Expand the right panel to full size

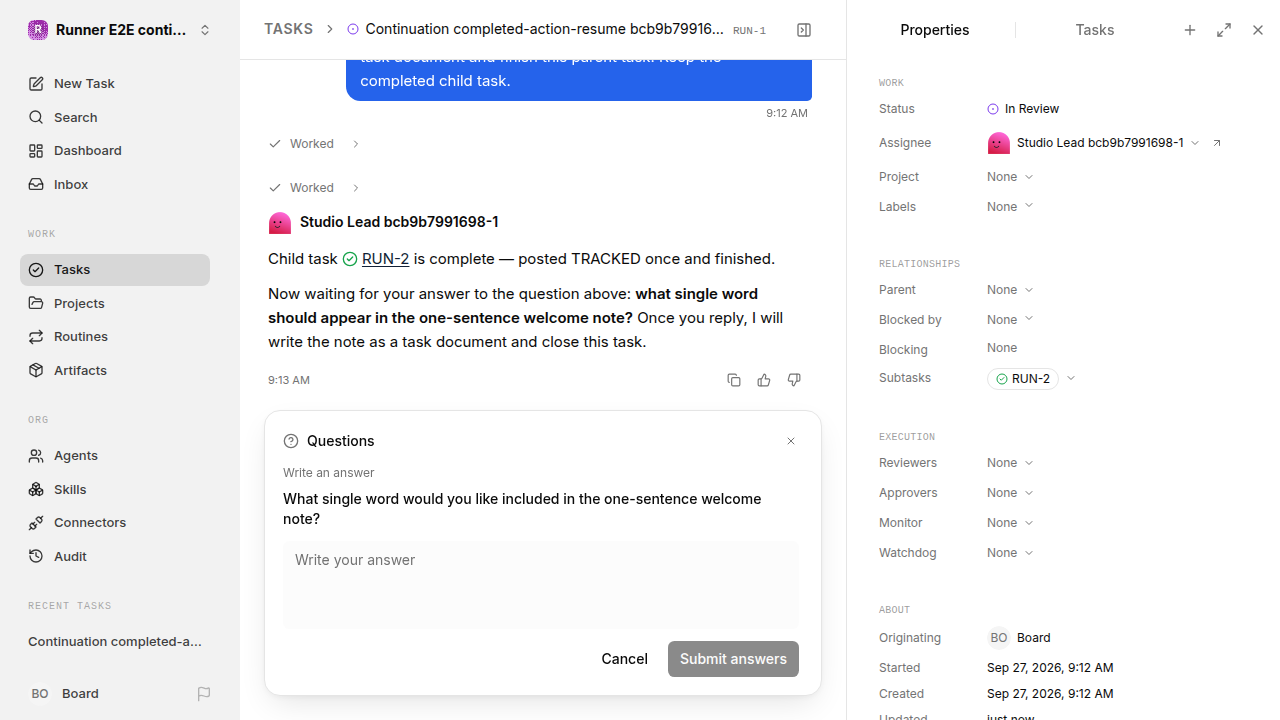coord(1224,30)
